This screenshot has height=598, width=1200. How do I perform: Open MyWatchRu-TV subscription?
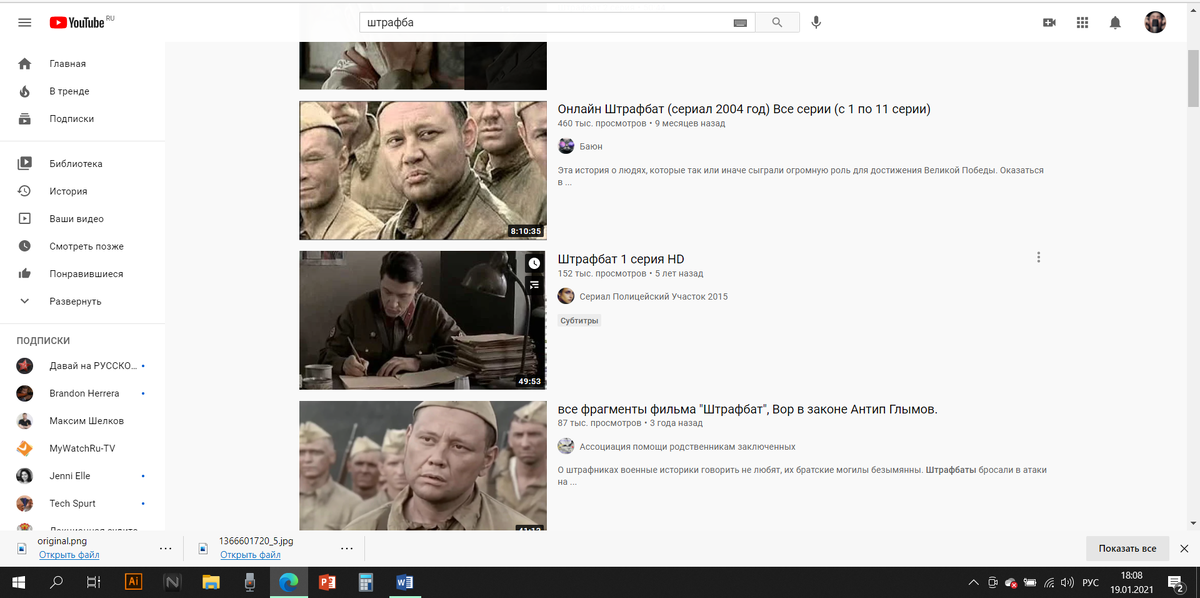[x=82, y=448]
